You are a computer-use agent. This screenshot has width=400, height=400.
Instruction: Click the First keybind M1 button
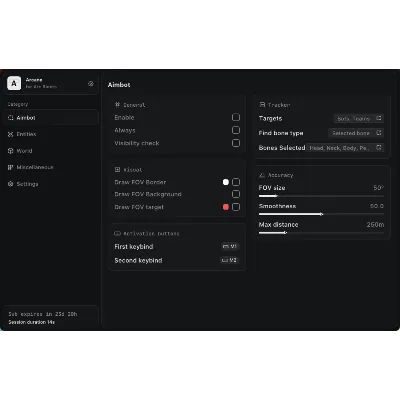pyautogui.click(x=230, y=246)
